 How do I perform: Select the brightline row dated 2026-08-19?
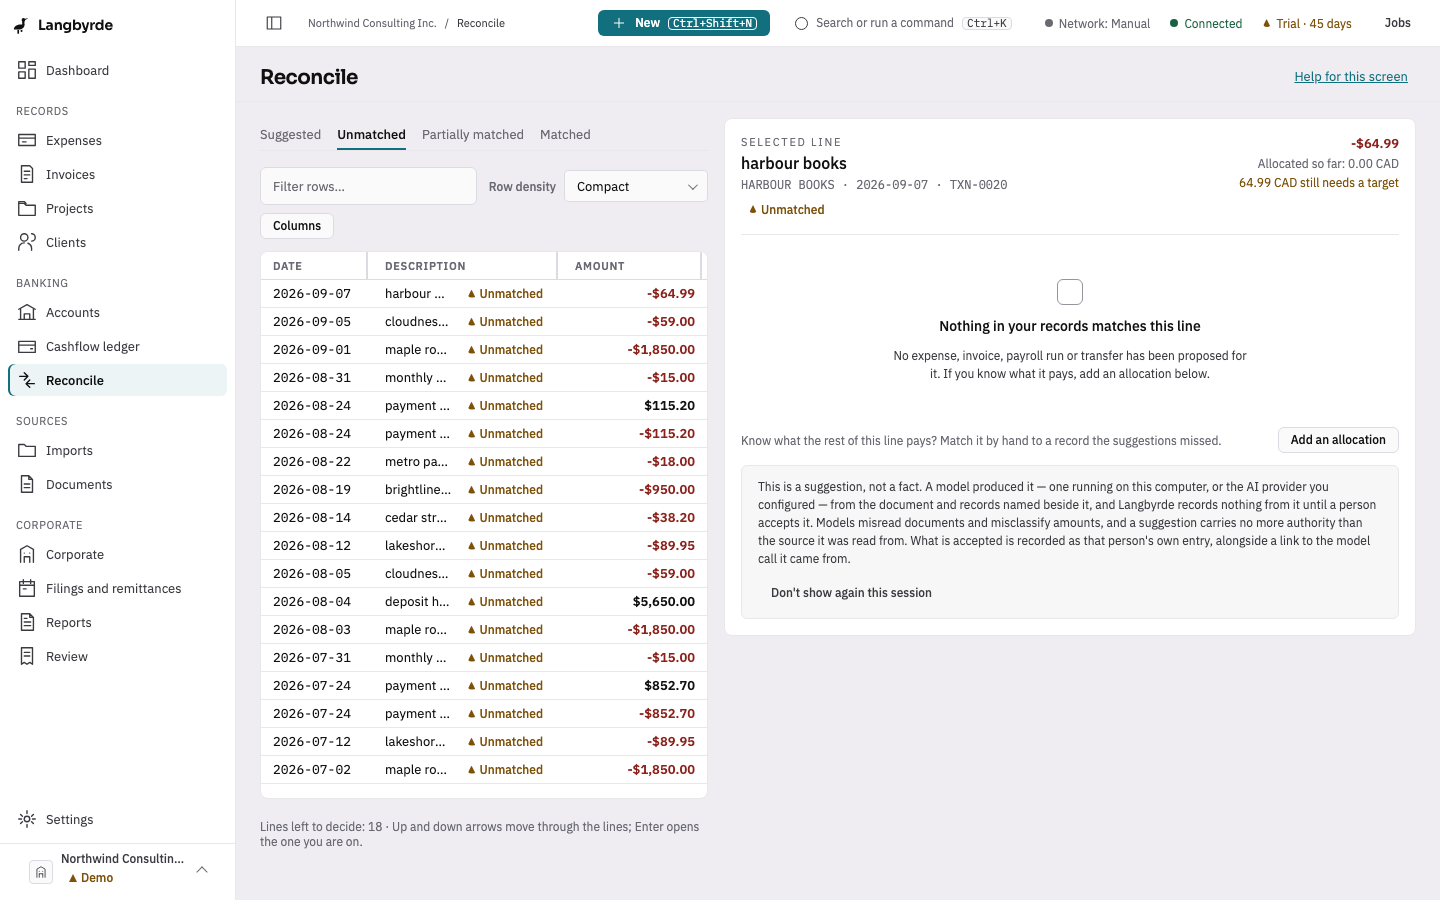(484, 490)
